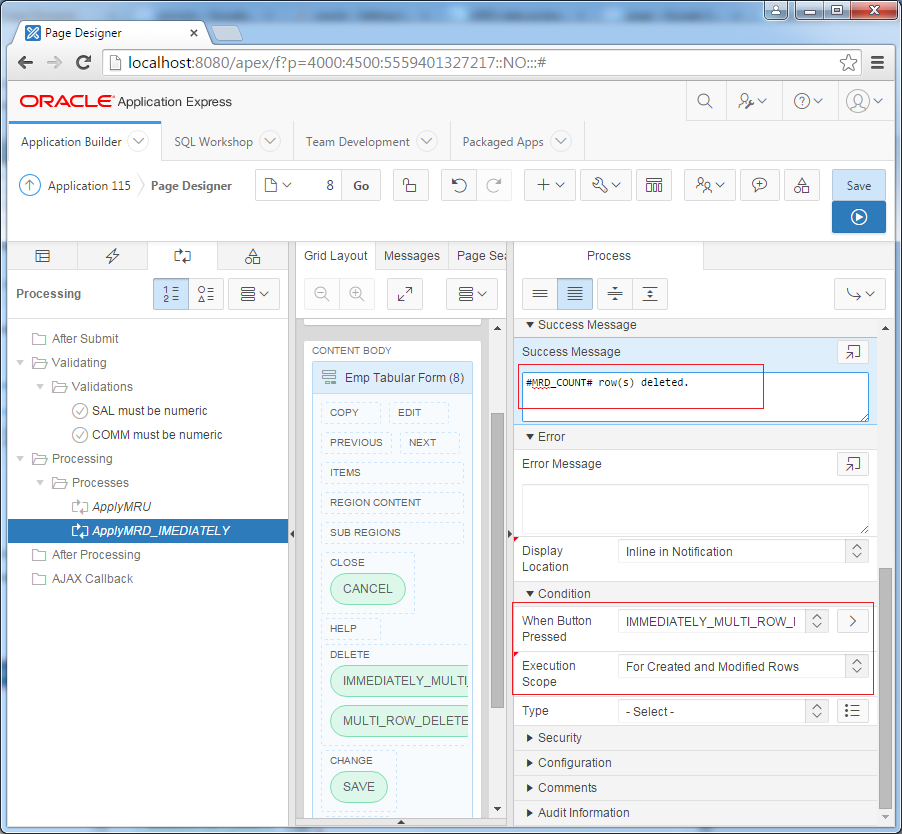
Task: Select the MULTI_ROW_DELETE button in layout
Action: 400,721
